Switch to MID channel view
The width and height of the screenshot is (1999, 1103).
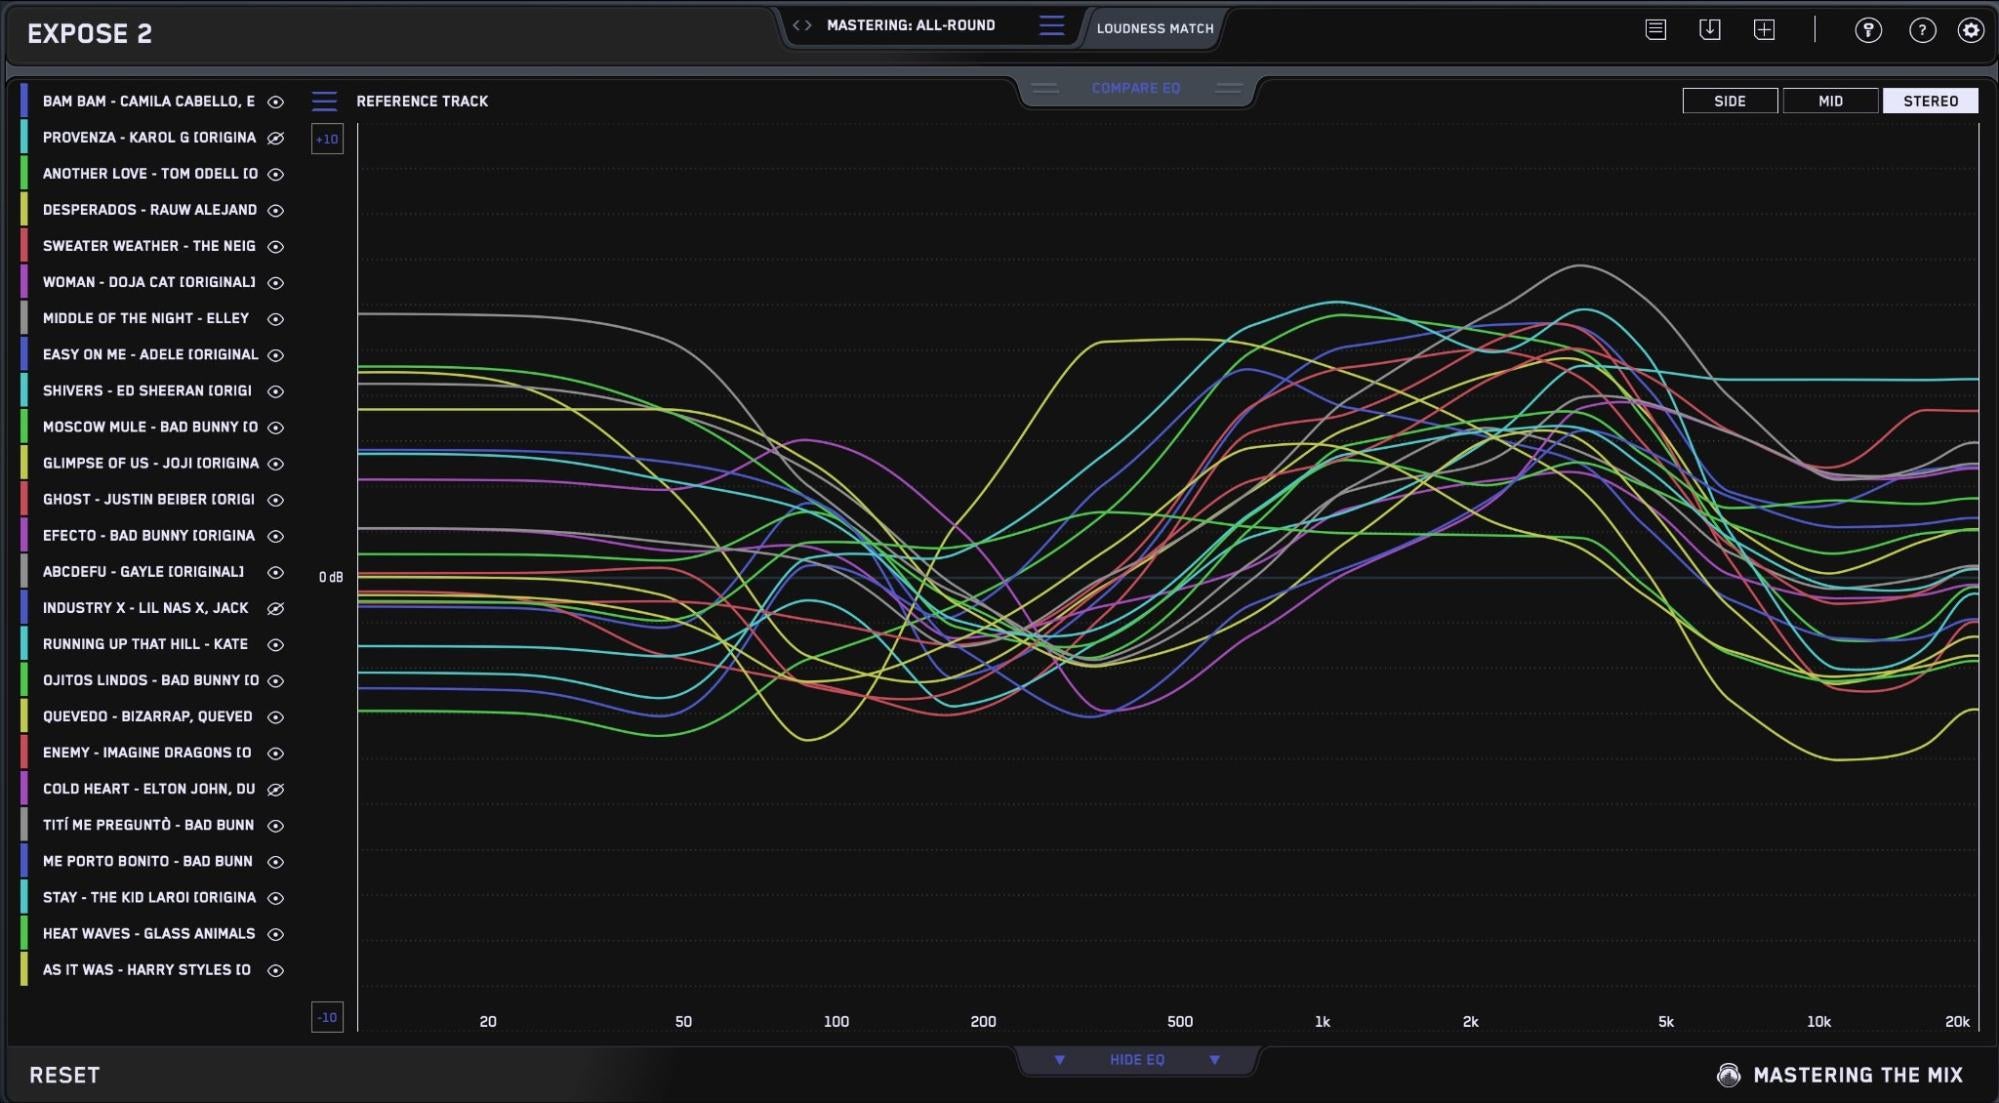click(1830, 101)
